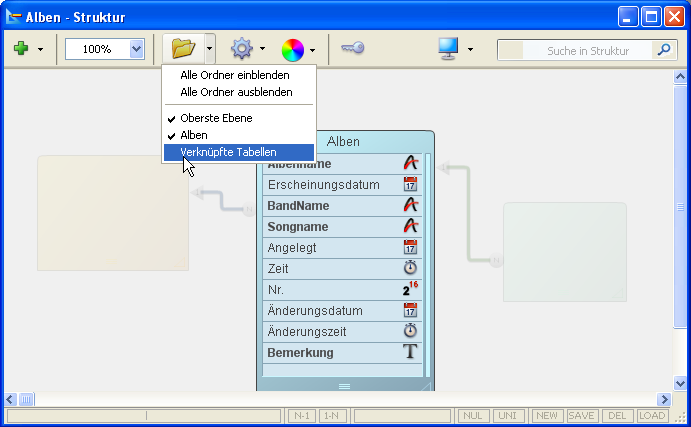The width and height of the screenshot is (691, 427).
Task: Click the DEL status bar button
Action: tap(617, 416)
